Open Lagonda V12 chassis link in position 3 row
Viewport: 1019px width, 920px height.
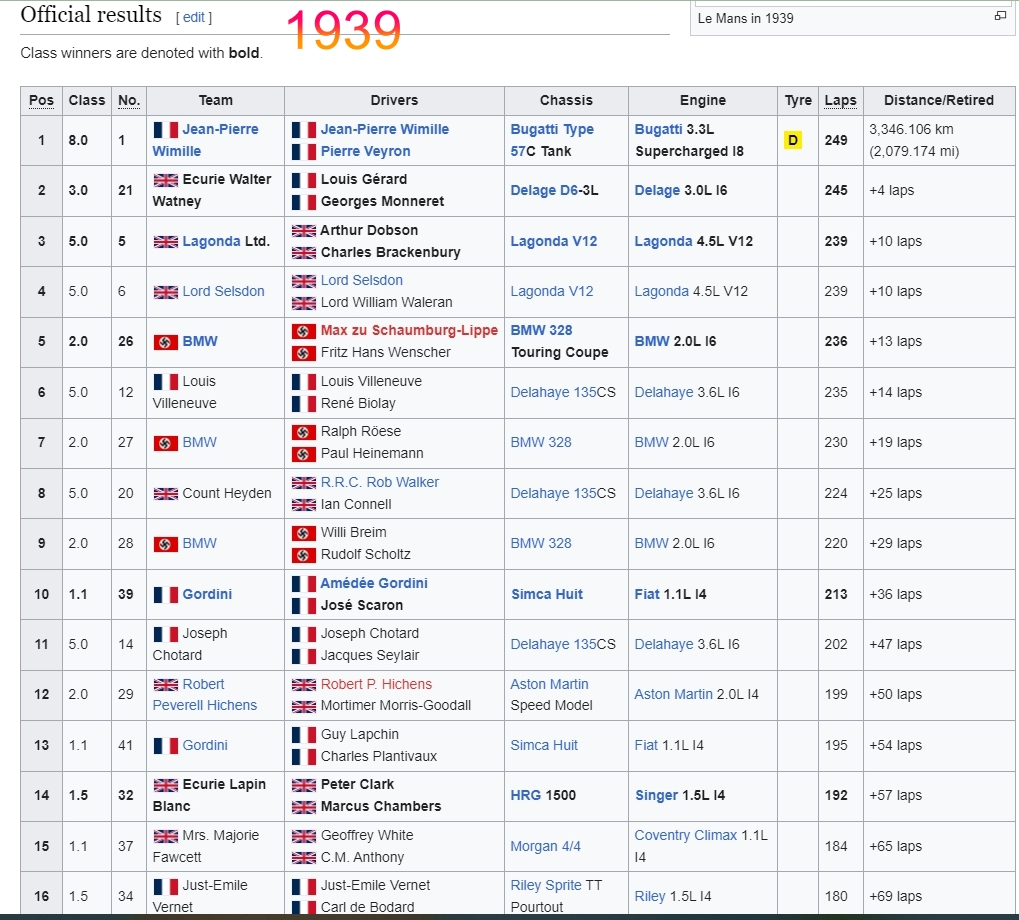coord(554,242)
